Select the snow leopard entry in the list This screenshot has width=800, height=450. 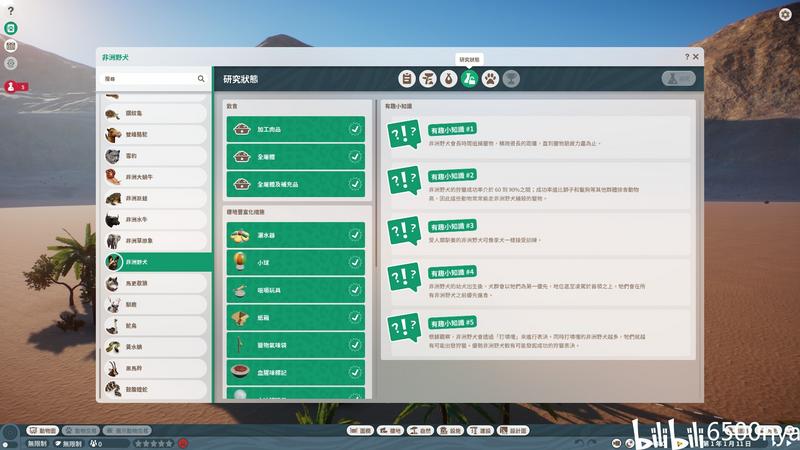coord(155,156)
